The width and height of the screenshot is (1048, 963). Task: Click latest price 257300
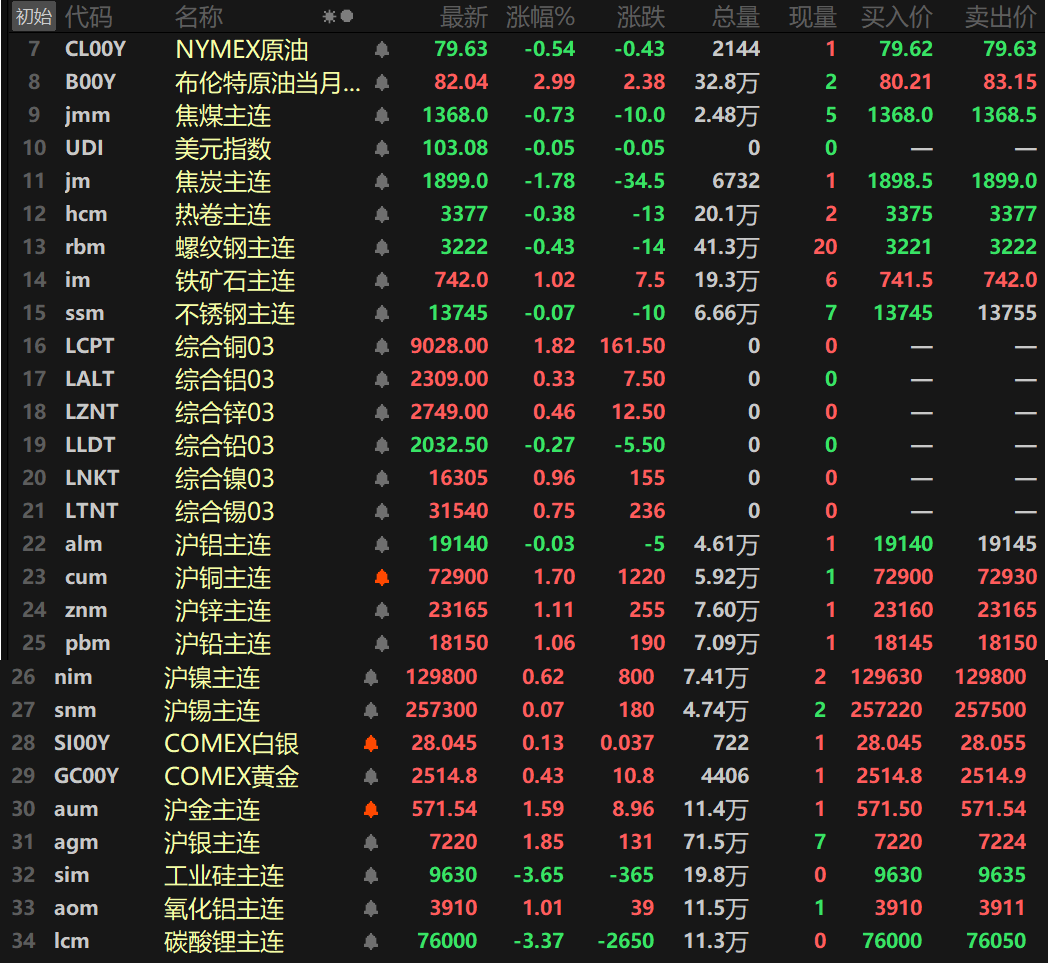[442, 710]
